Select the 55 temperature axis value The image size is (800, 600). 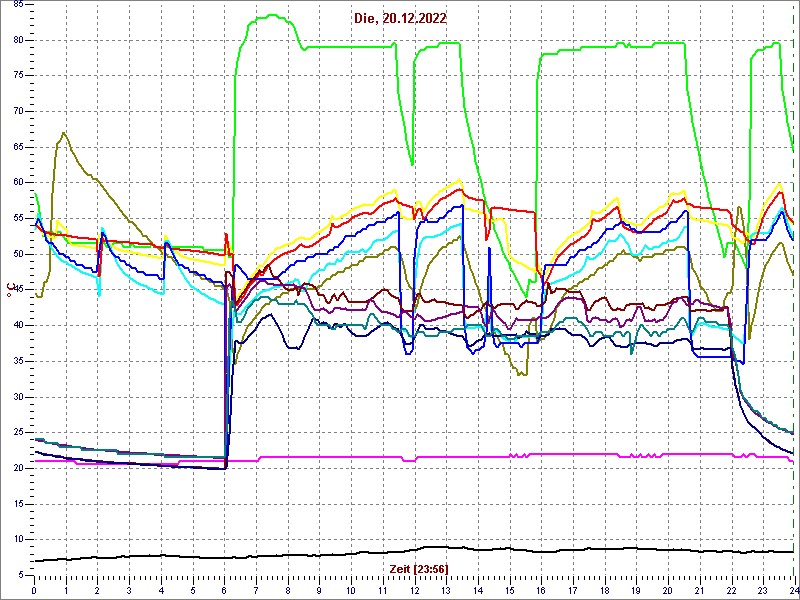click(17, 218)
